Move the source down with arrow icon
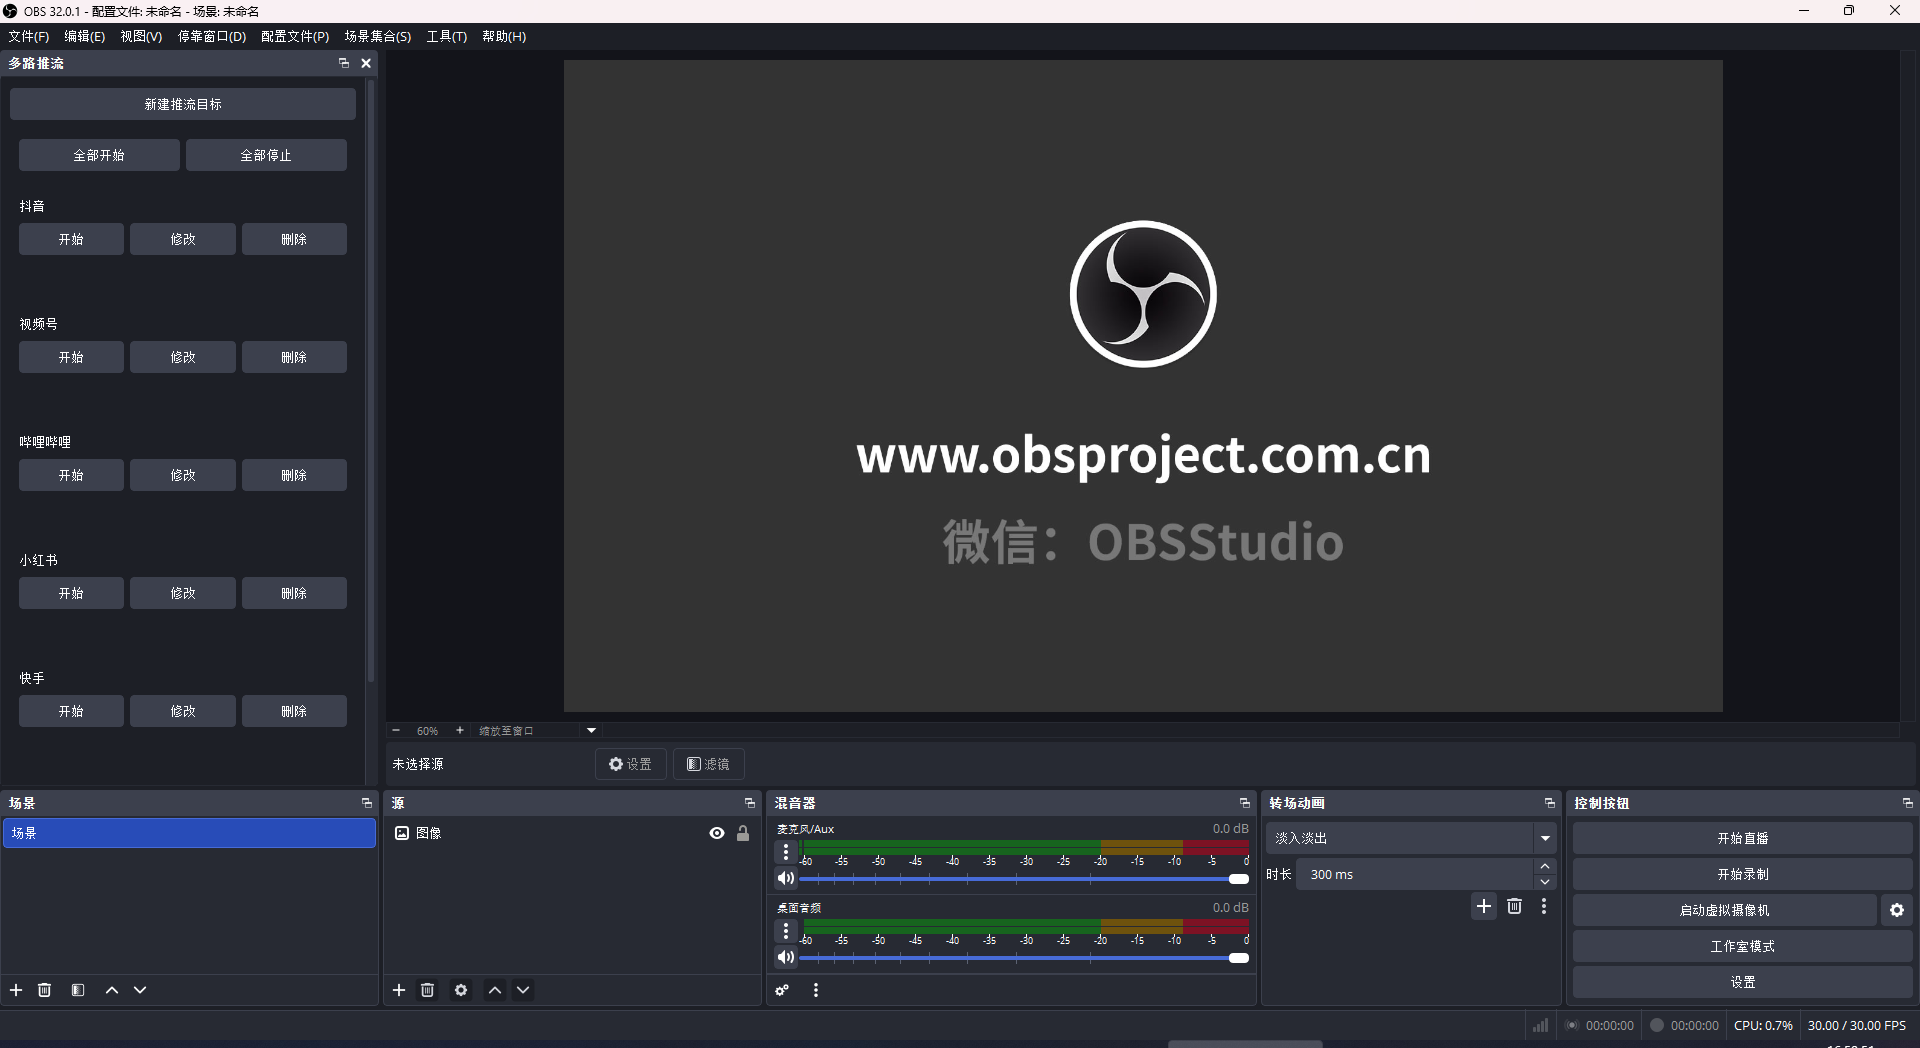This screenshot has width=1920, height=1048. 523,990
